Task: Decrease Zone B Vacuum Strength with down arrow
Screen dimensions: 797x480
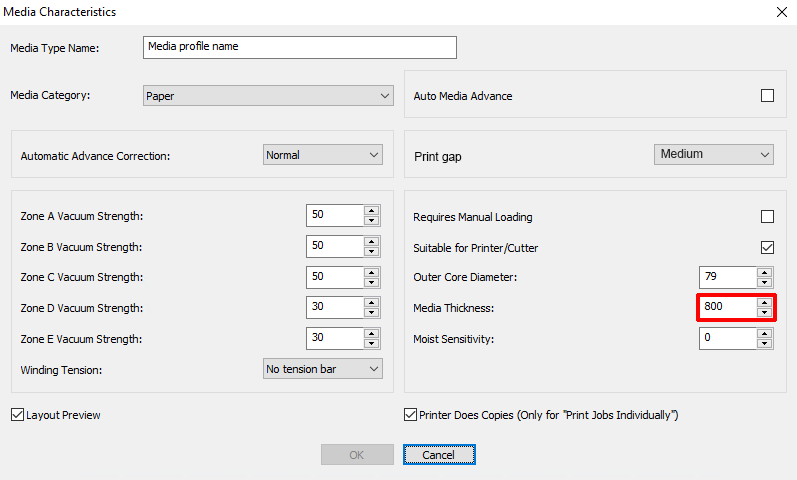Action: coord(372,251)
